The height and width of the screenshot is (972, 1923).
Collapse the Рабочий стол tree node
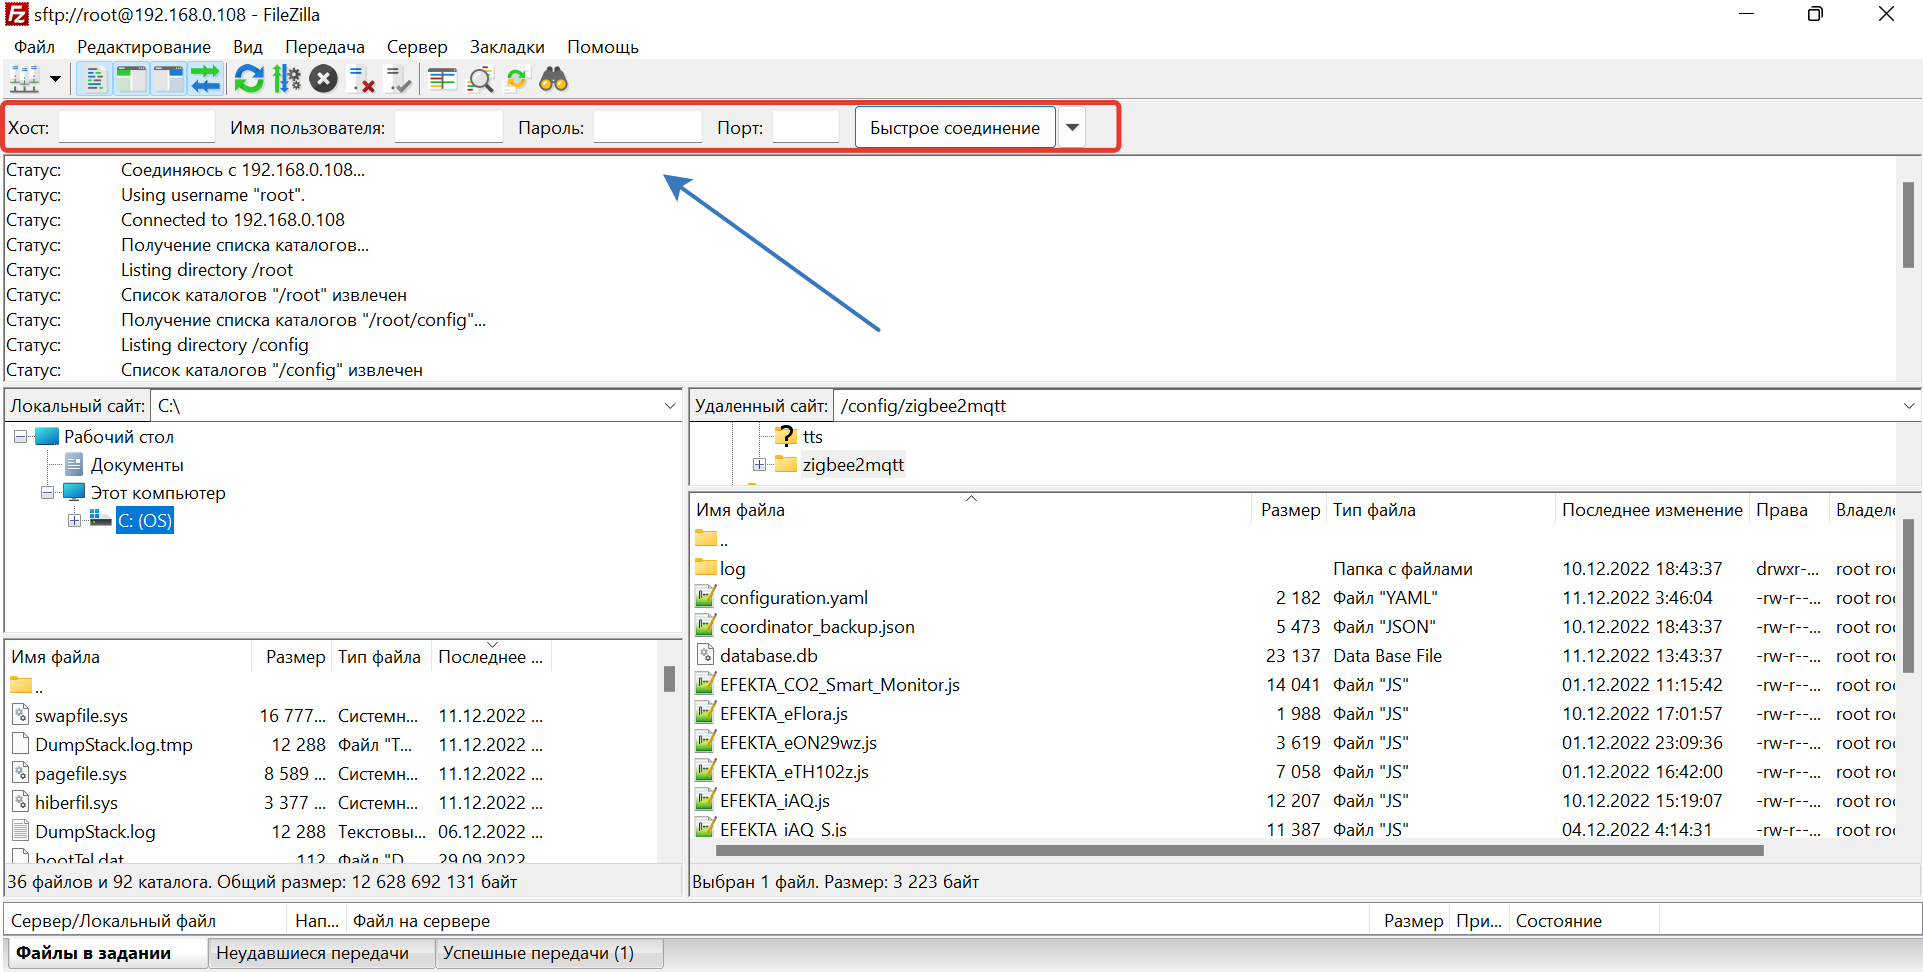point(20,437)
